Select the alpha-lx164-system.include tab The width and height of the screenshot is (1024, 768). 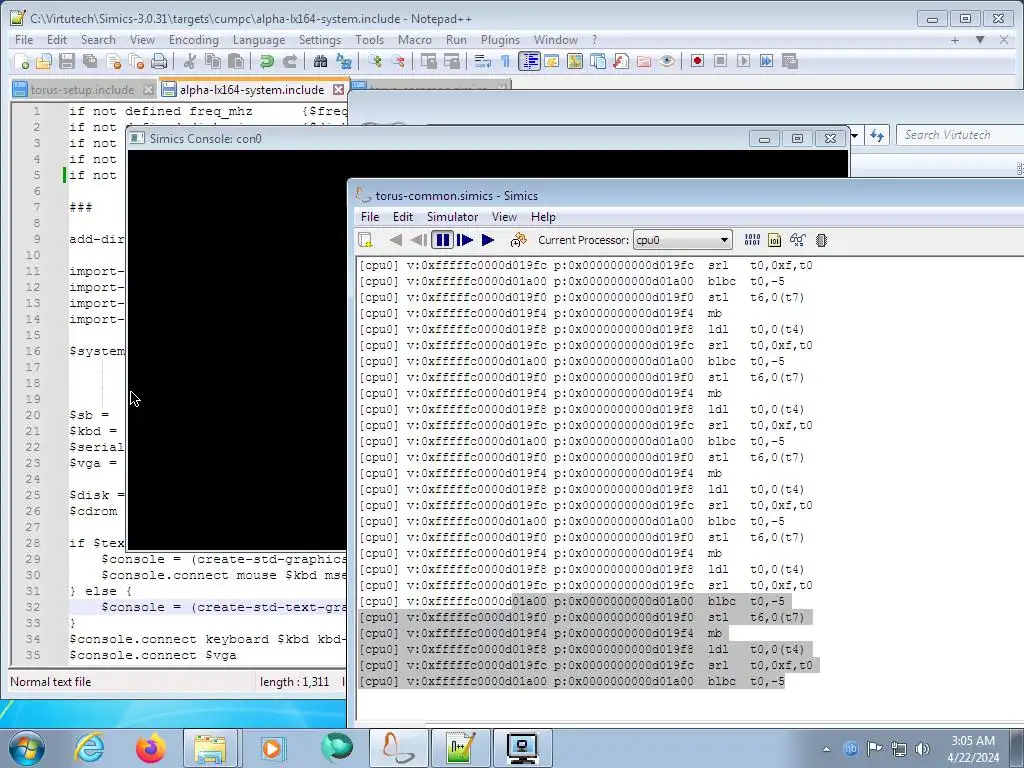pos(251,89)
